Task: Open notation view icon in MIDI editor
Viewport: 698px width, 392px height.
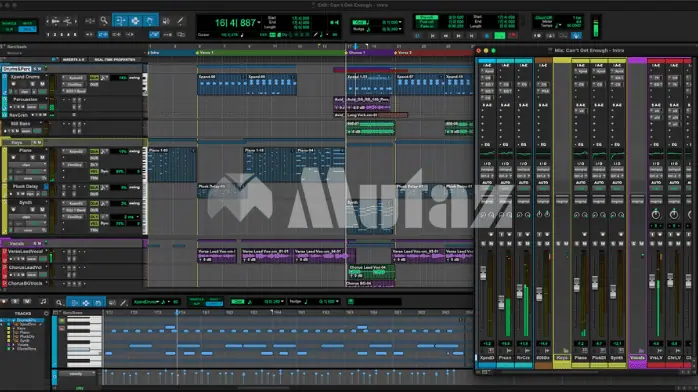Action: 43,302
